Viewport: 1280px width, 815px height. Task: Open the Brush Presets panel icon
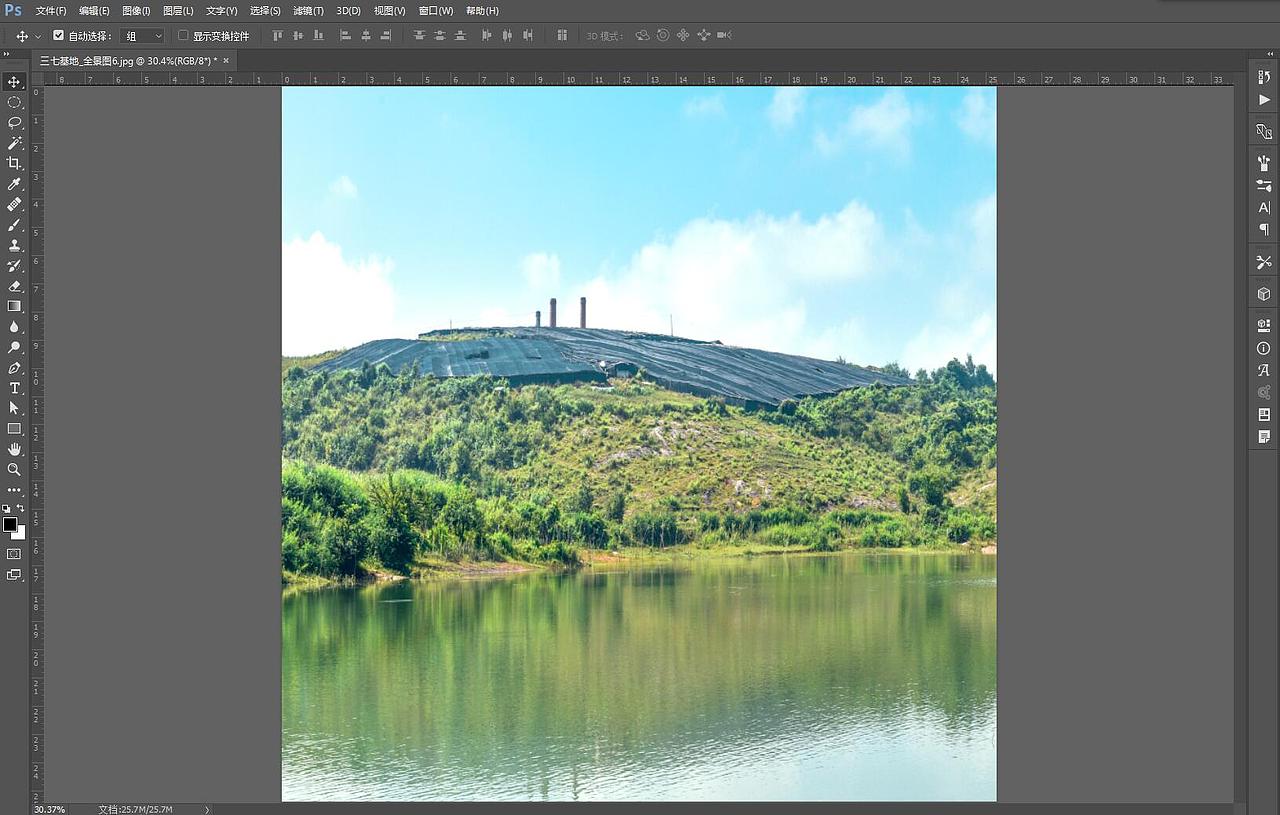point(1264,163)
